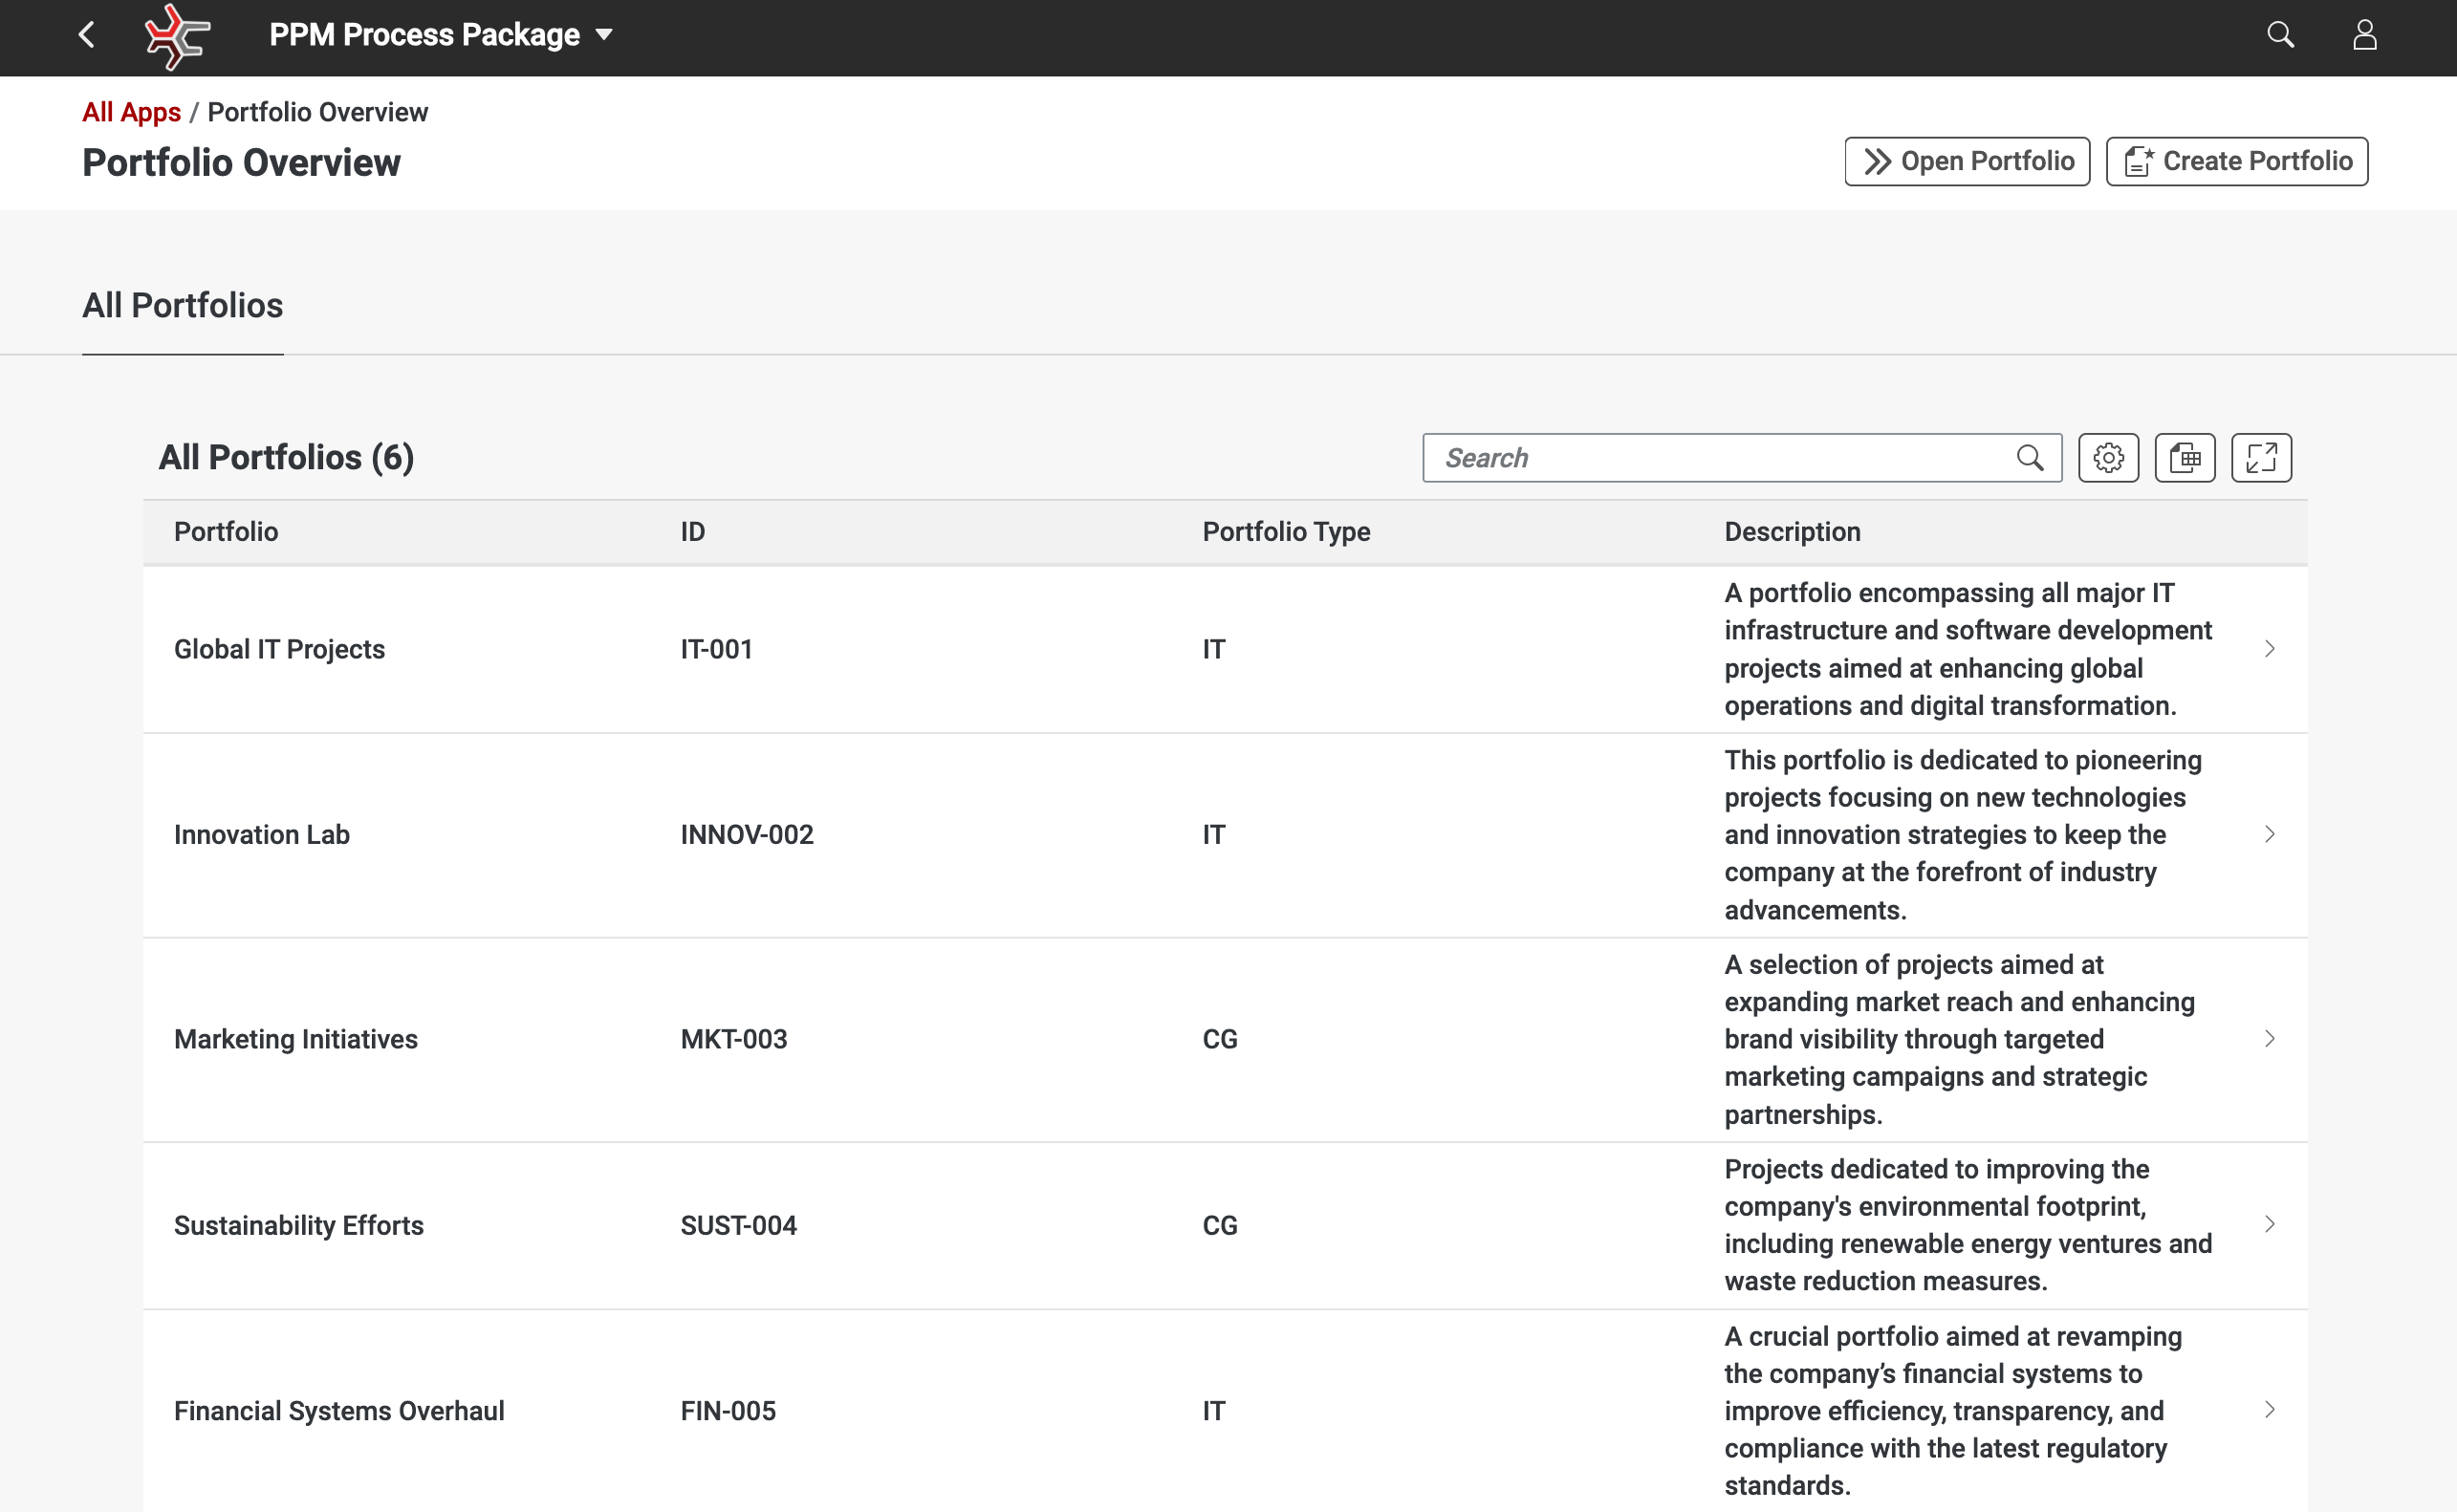Click the export to spreadsheet icon
The image size is (2457, 1512).
(2185, 458)
